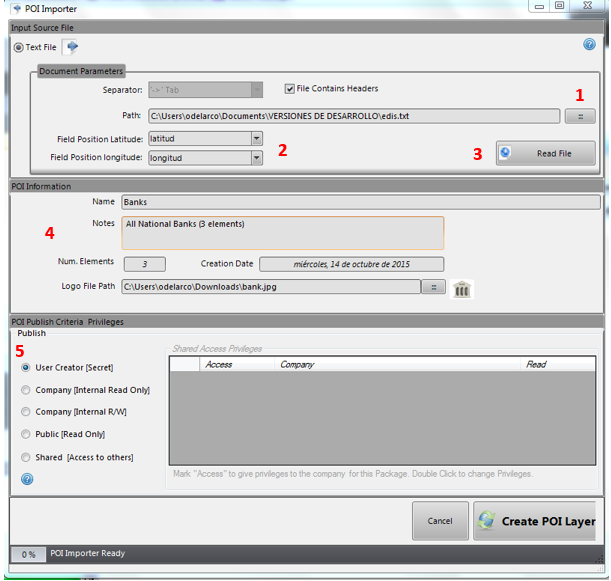The height and width of the screenshot is (581, 611).
Task: Click the POI Importer title bar icon
Action: [16, 9]
